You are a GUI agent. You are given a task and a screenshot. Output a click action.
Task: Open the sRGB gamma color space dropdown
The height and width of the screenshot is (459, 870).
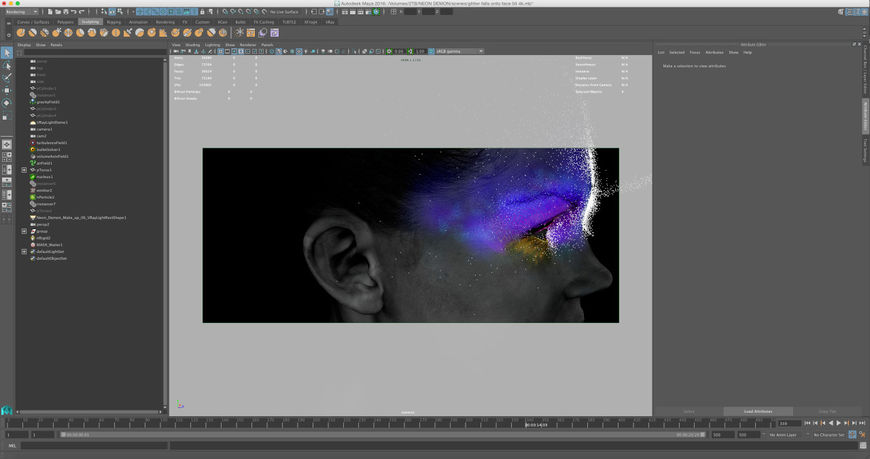click(x=459, y=51)
